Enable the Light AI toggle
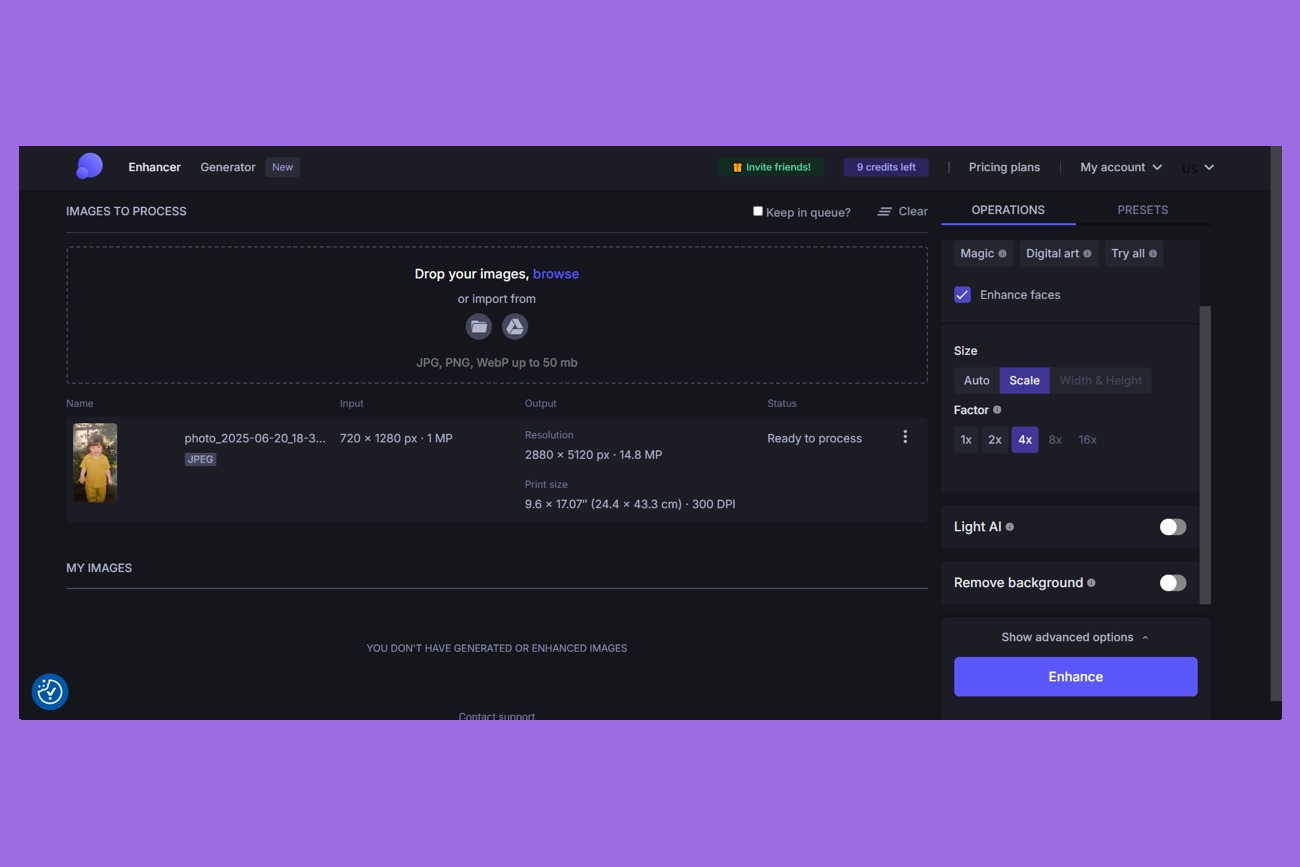 click(1172, 527)
